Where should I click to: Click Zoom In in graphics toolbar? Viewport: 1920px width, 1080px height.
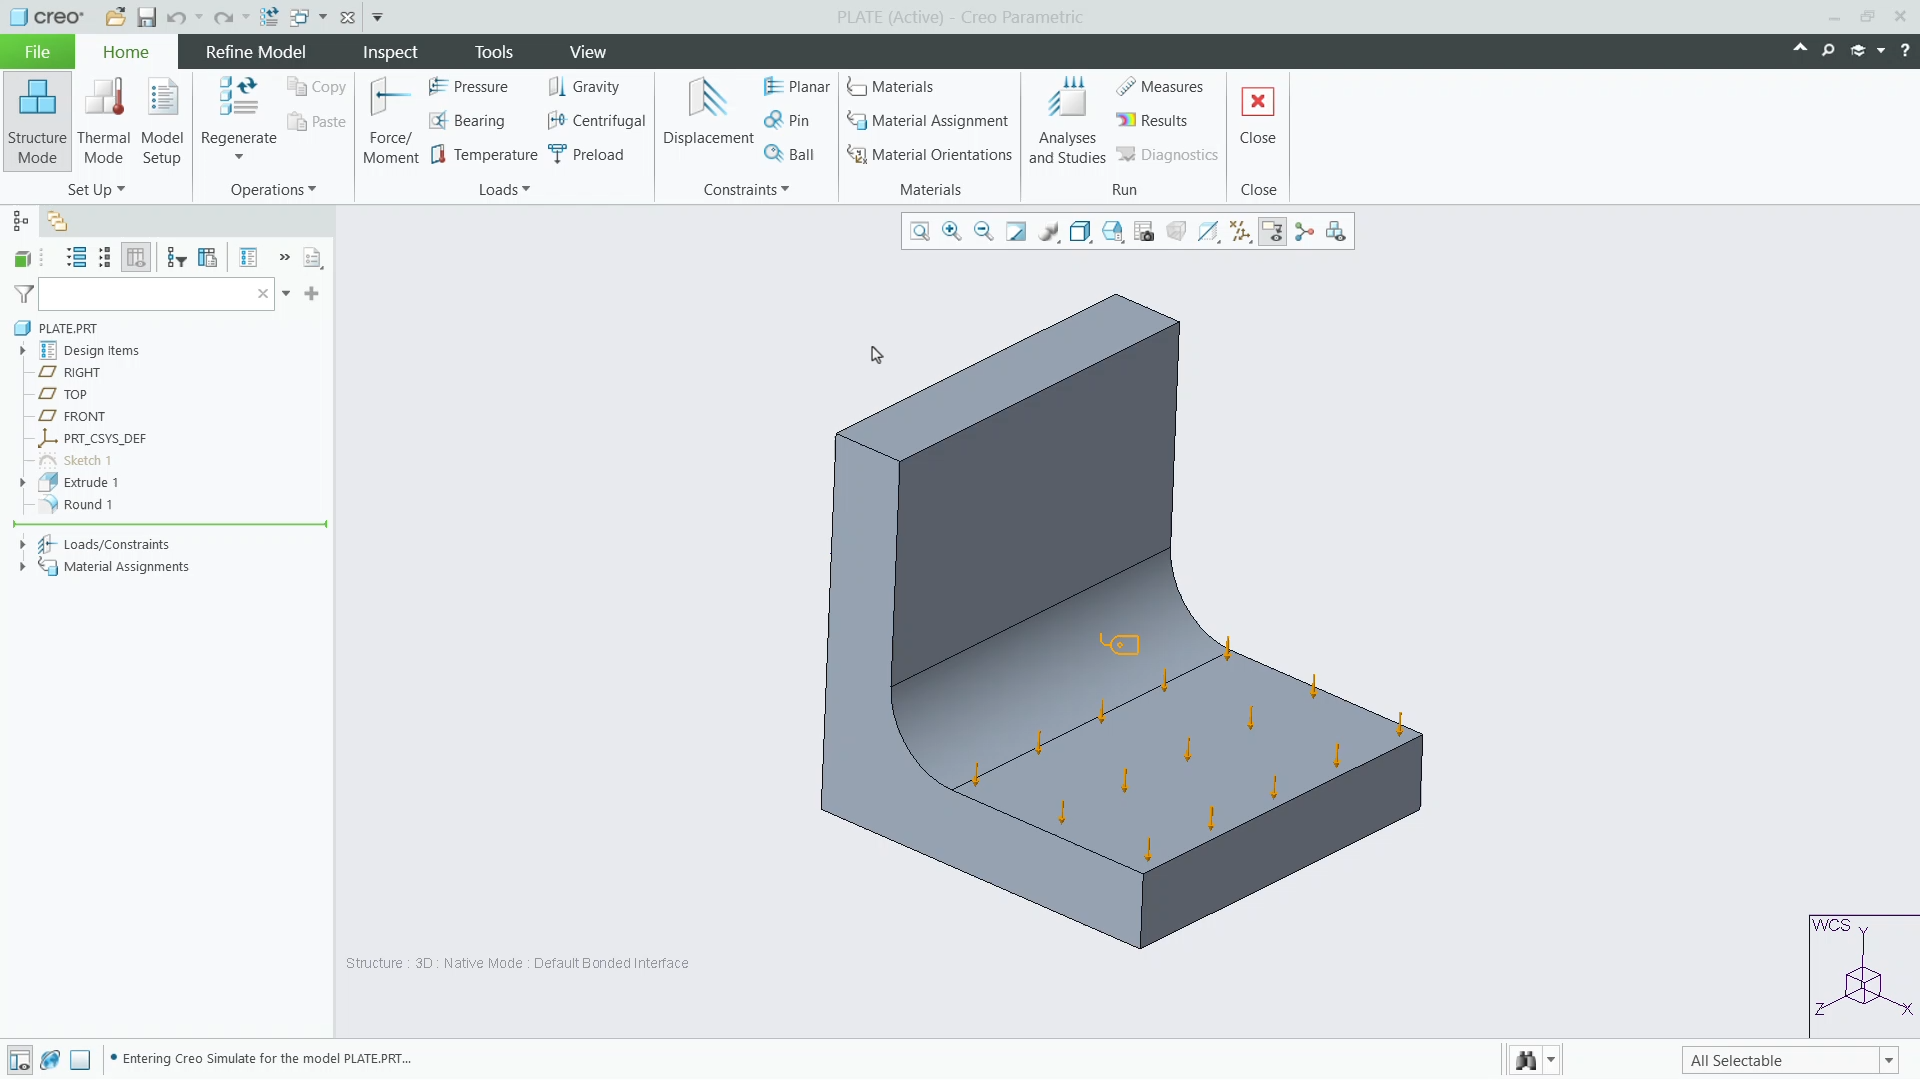pyautogui.click(x=951, y=232)
